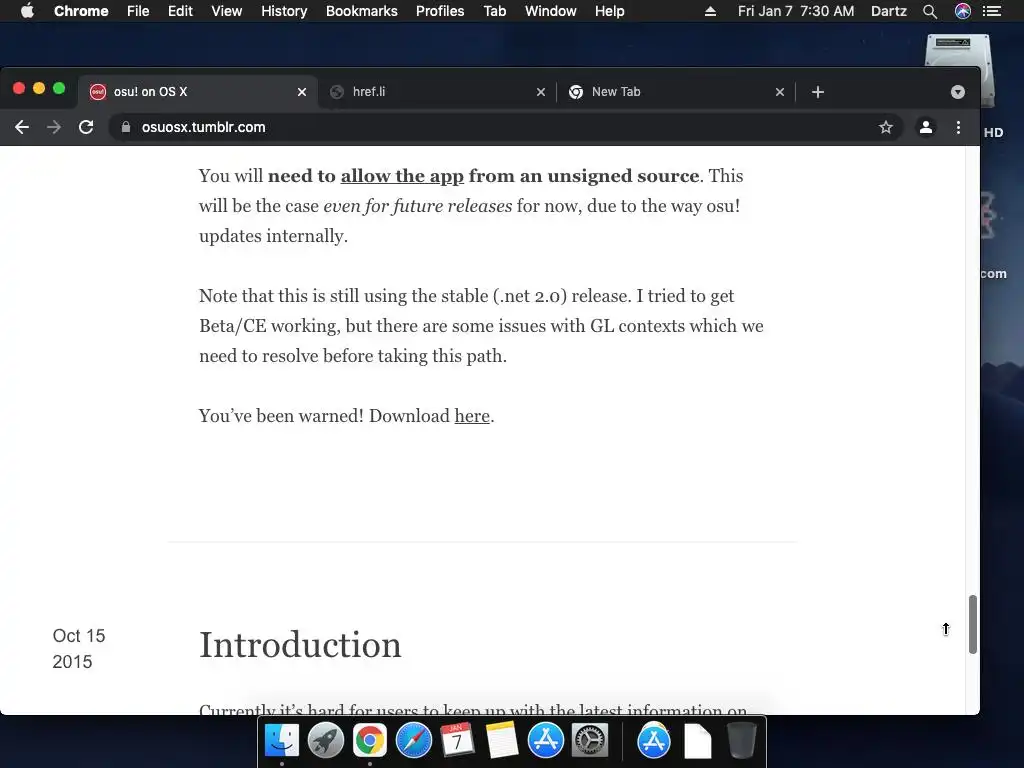Open Calendar from the Dock
Screen dimensions: 1024x768
coord(457,741)
